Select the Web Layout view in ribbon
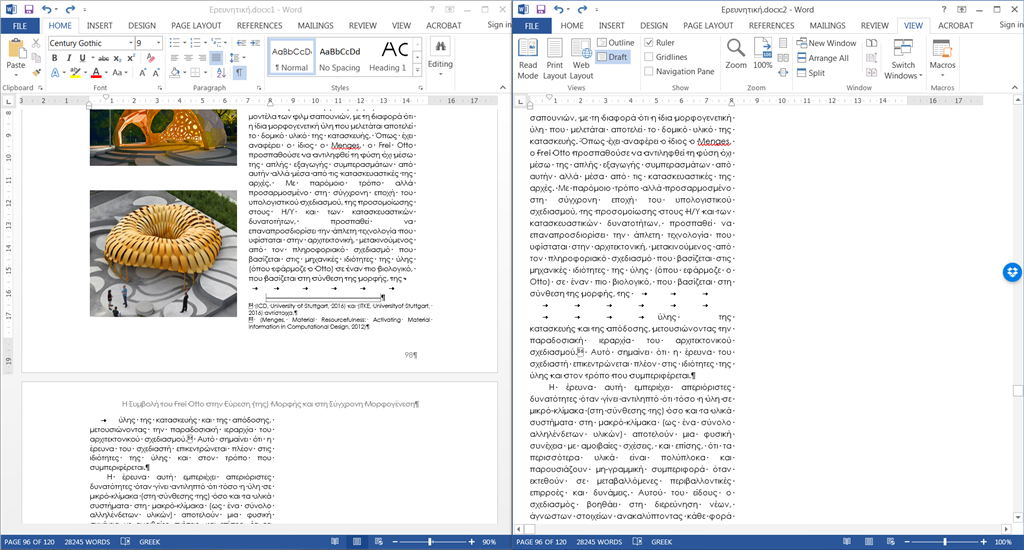Viewport: 1024px width, 550px height. [581, 59]
